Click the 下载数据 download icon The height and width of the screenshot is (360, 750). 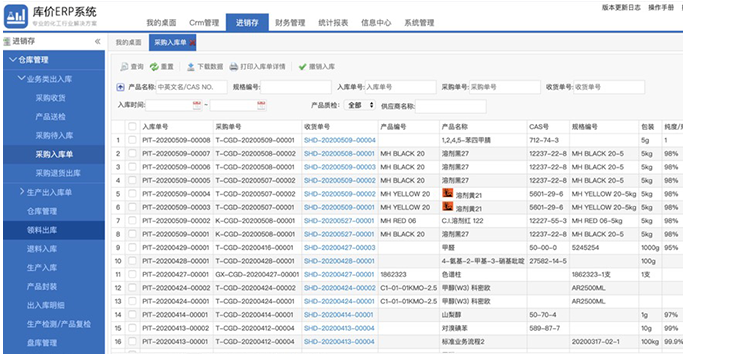pyautogui.click(x=190, y=67)
